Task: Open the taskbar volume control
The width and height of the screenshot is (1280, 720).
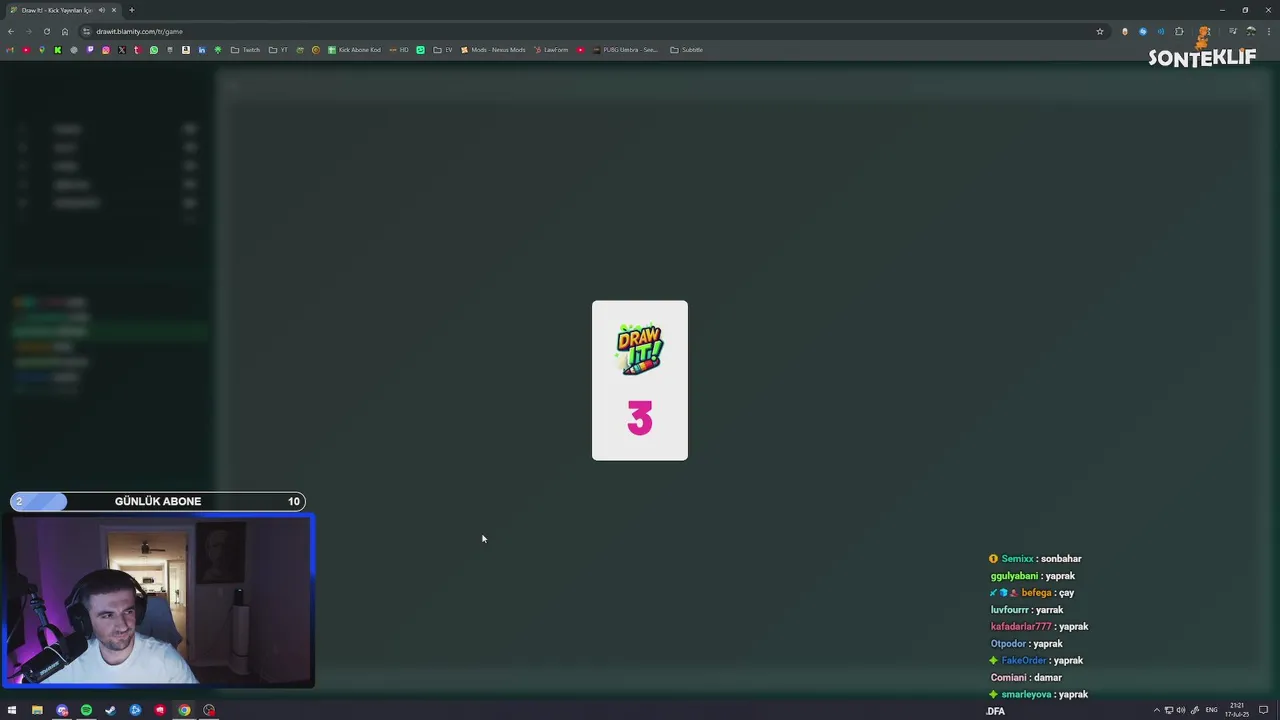Action: tap(1181, 710)
